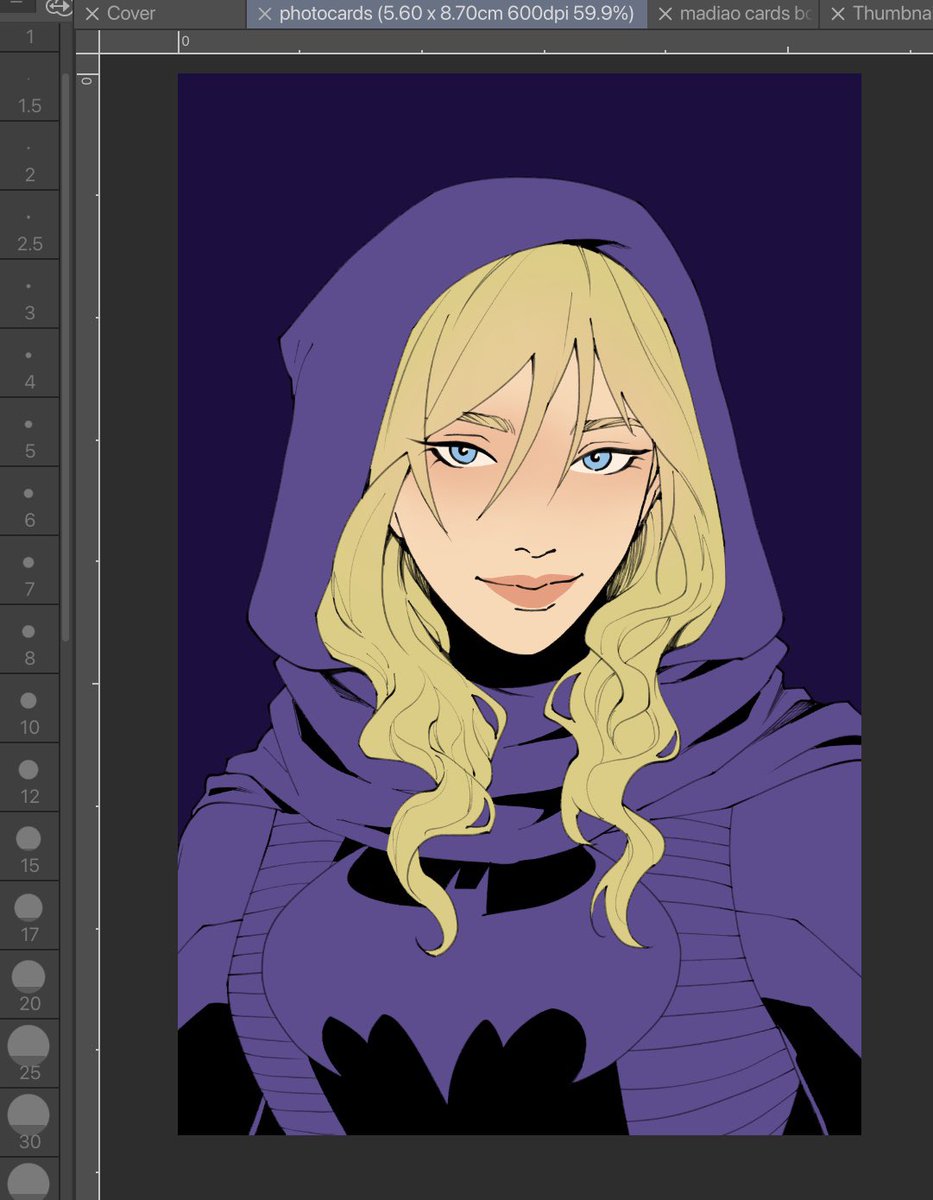This screenshot has height=1200, width=933.
Task: Close the madiao cards tab
Action: tap(665, 14)
